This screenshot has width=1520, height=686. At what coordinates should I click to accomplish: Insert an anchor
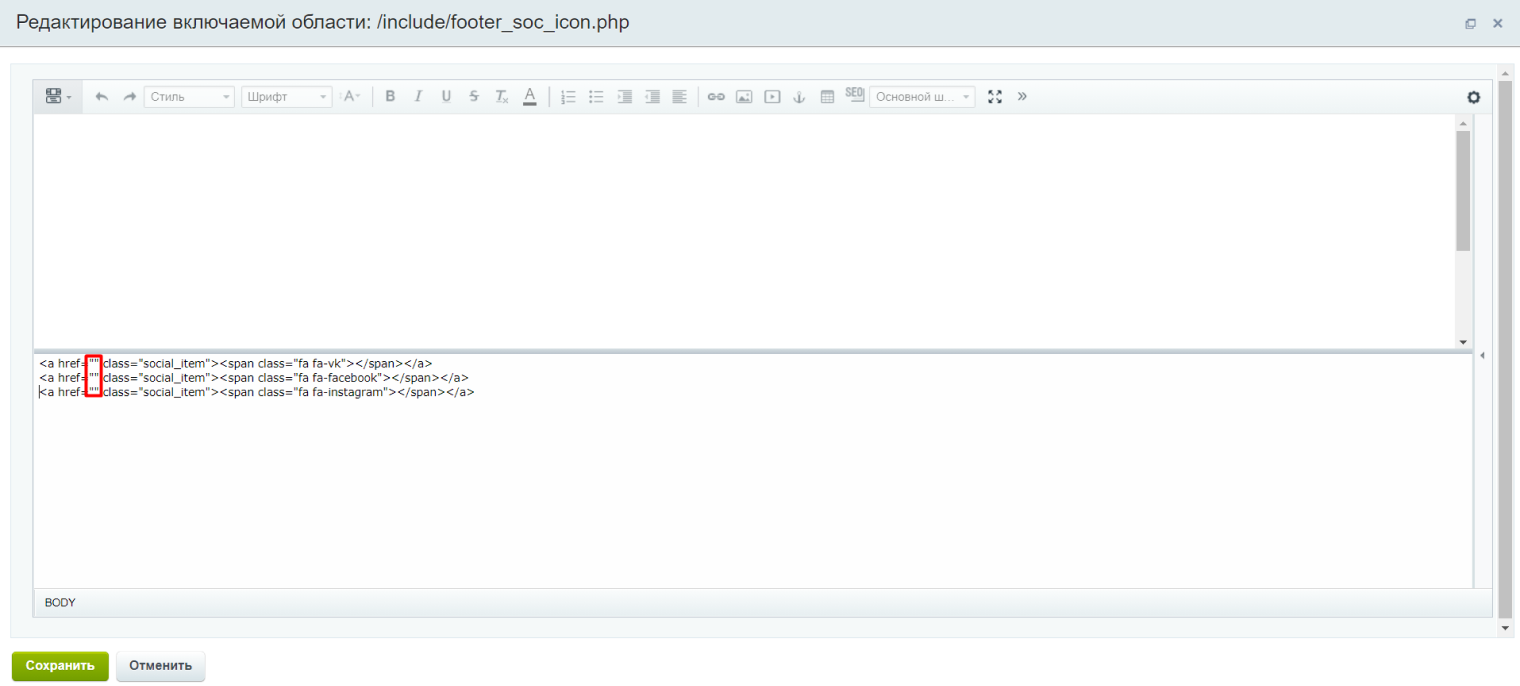[799, 97]
